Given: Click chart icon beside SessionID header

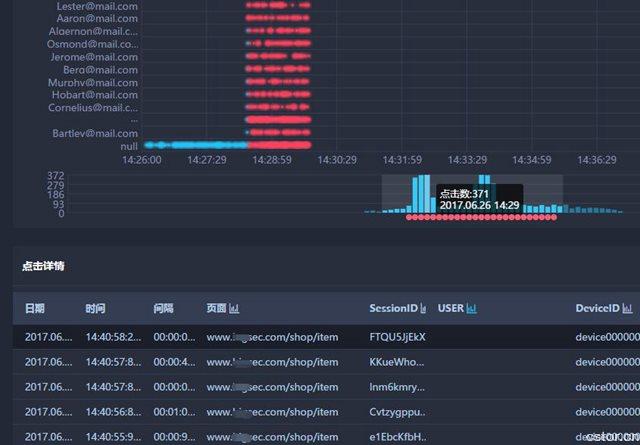Looking at the screenshot, I should point(424,309).
